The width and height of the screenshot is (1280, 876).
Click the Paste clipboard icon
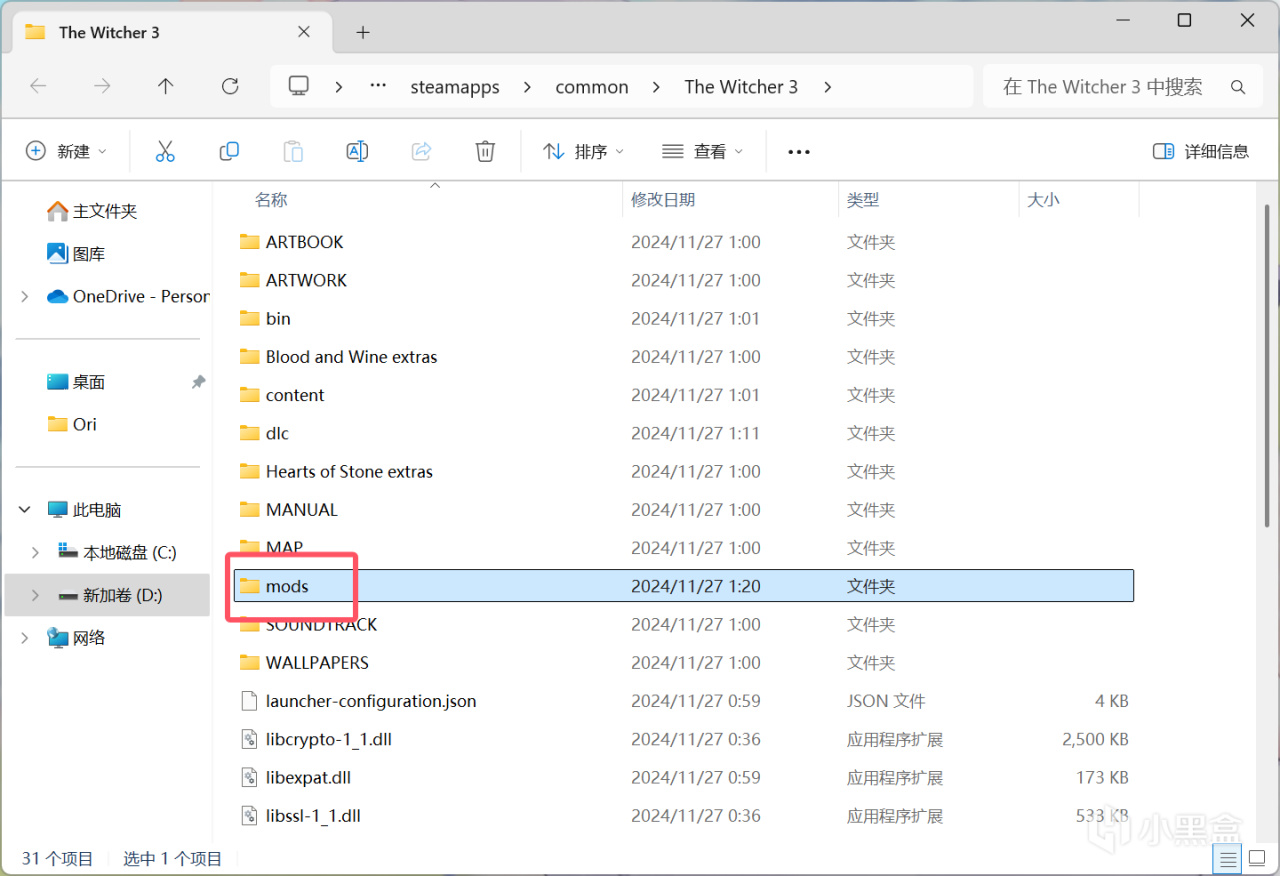point(293,151)
